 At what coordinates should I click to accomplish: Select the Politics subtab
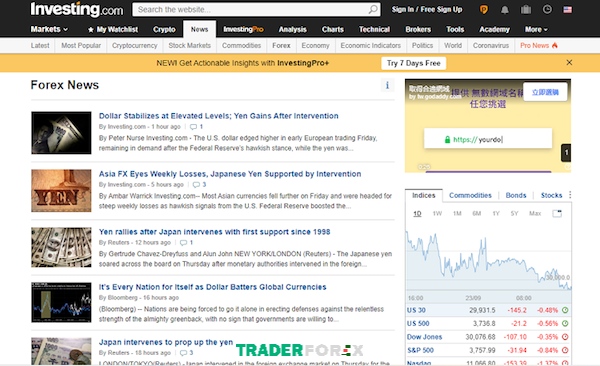[x=422, y=46]
